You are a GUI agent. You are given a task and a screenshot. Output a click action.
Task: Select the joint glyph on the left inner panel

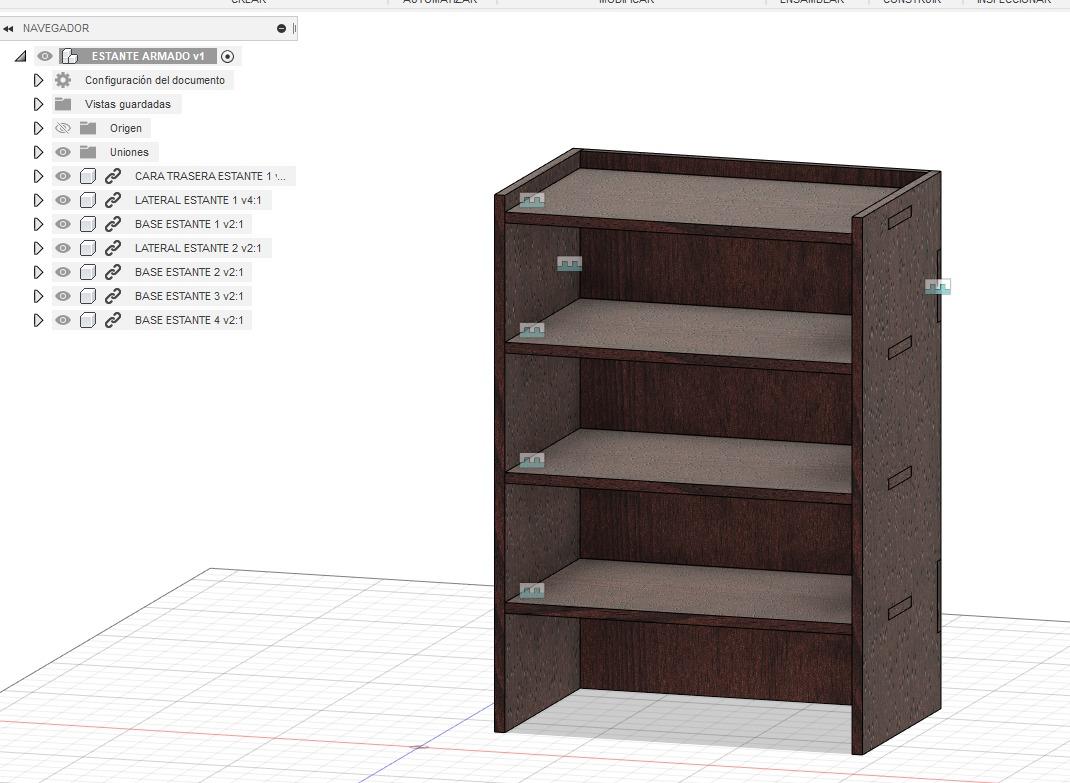pyautogui.click(x=569, y=264)
